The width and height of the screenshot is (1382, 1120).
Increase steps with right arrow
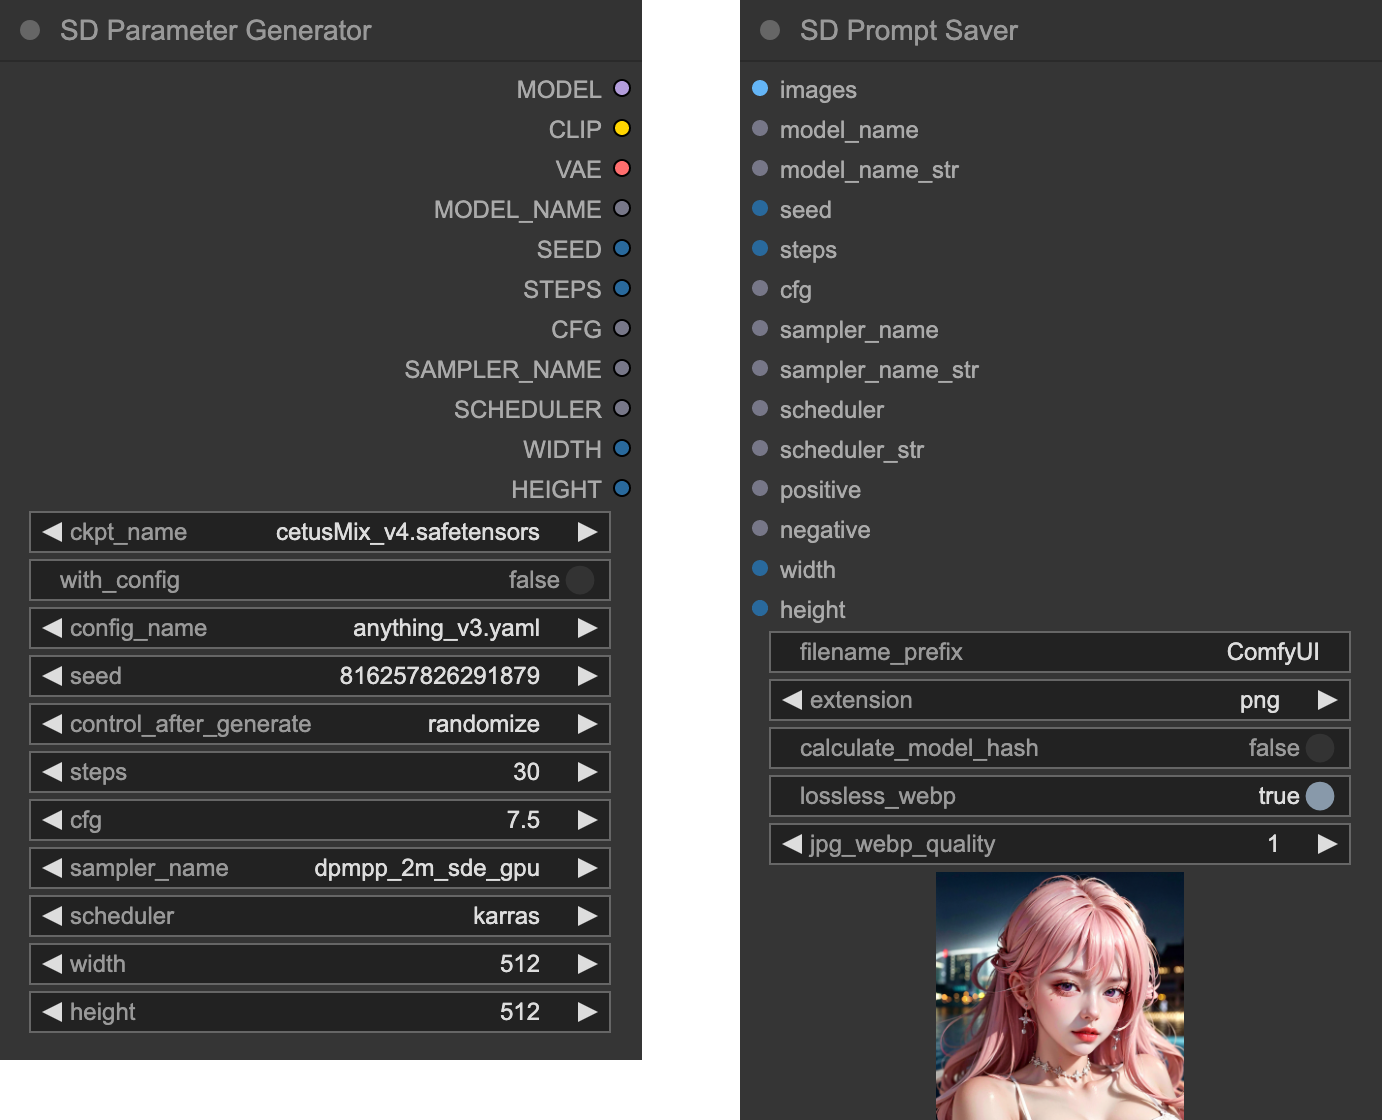click(587, 772)
